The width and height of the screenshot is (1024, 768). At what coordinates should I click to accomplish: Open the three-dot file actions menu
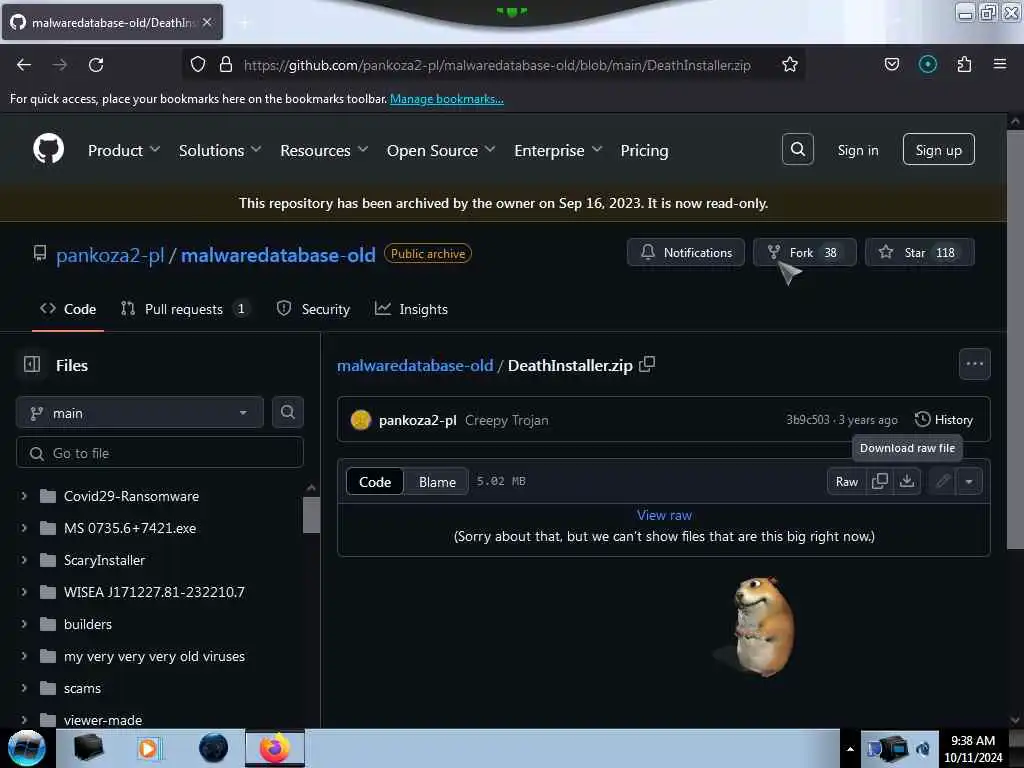(974, 364)
